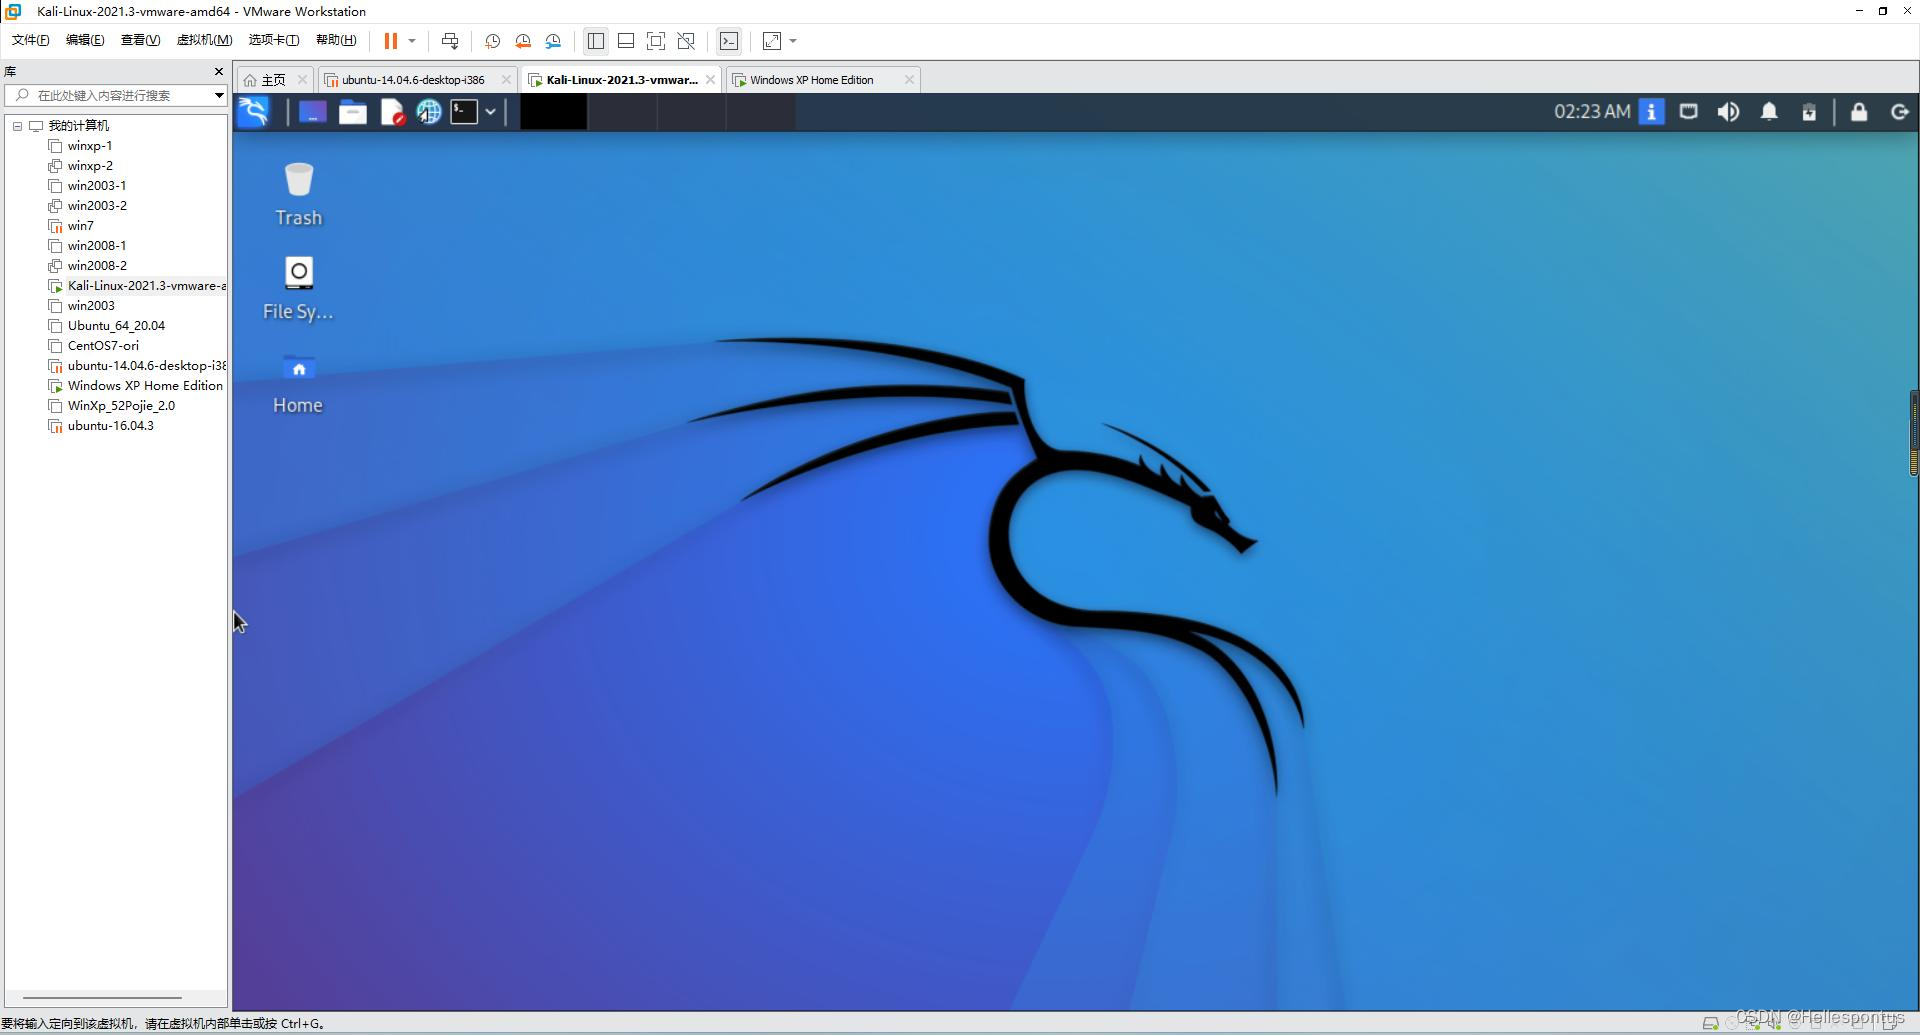
Task: Select win2008-2 in the library
Action: (x=97, y=266)
